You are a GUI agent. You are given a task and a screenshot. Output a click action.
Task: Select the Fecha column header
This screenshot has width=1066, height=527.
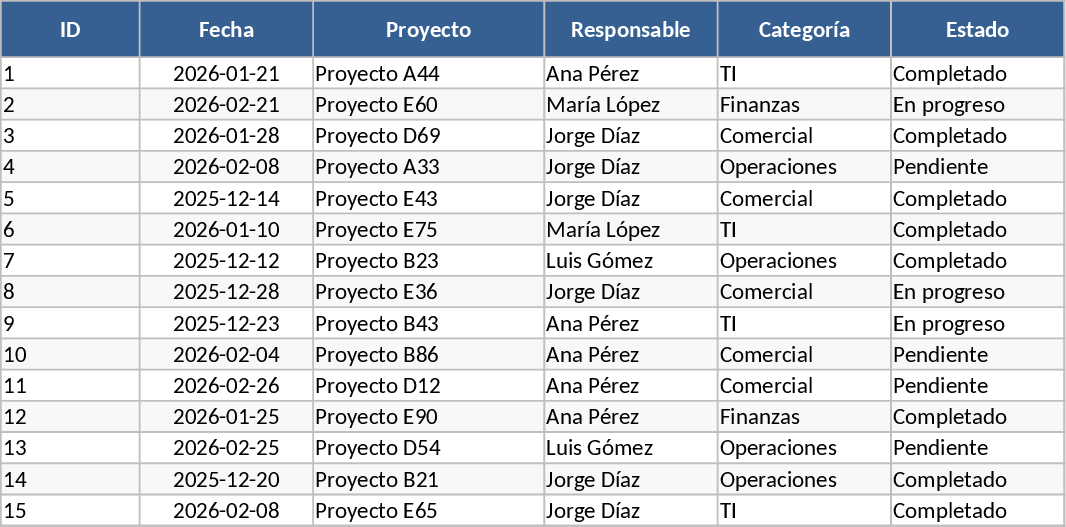coord(226,30)
